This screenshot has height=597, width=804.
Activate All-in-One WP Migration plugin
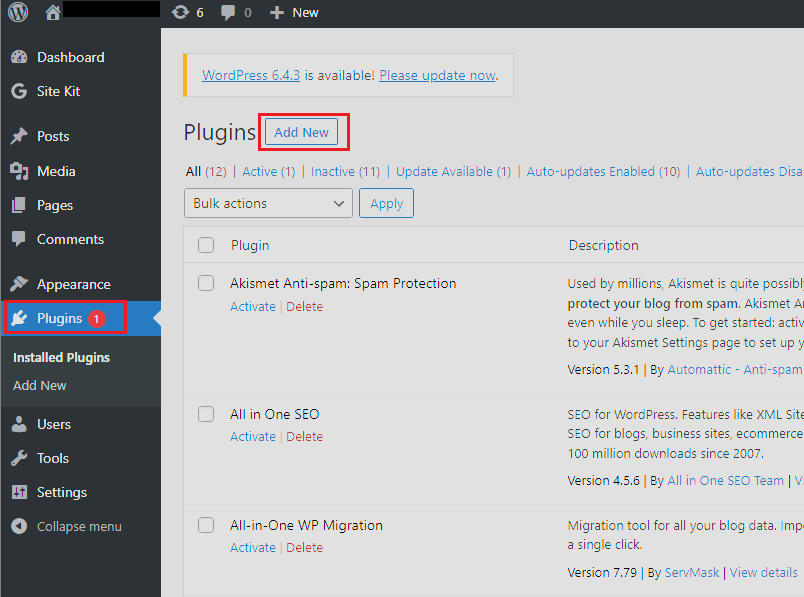pyautogui.click(x=253, y=548)
